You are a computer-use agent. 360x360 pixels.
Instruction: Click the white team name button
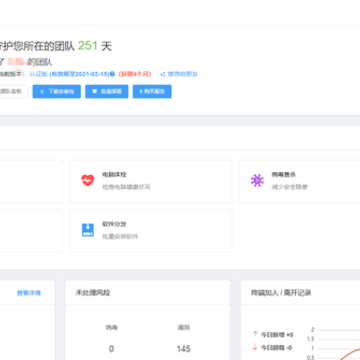coord(14,91)
